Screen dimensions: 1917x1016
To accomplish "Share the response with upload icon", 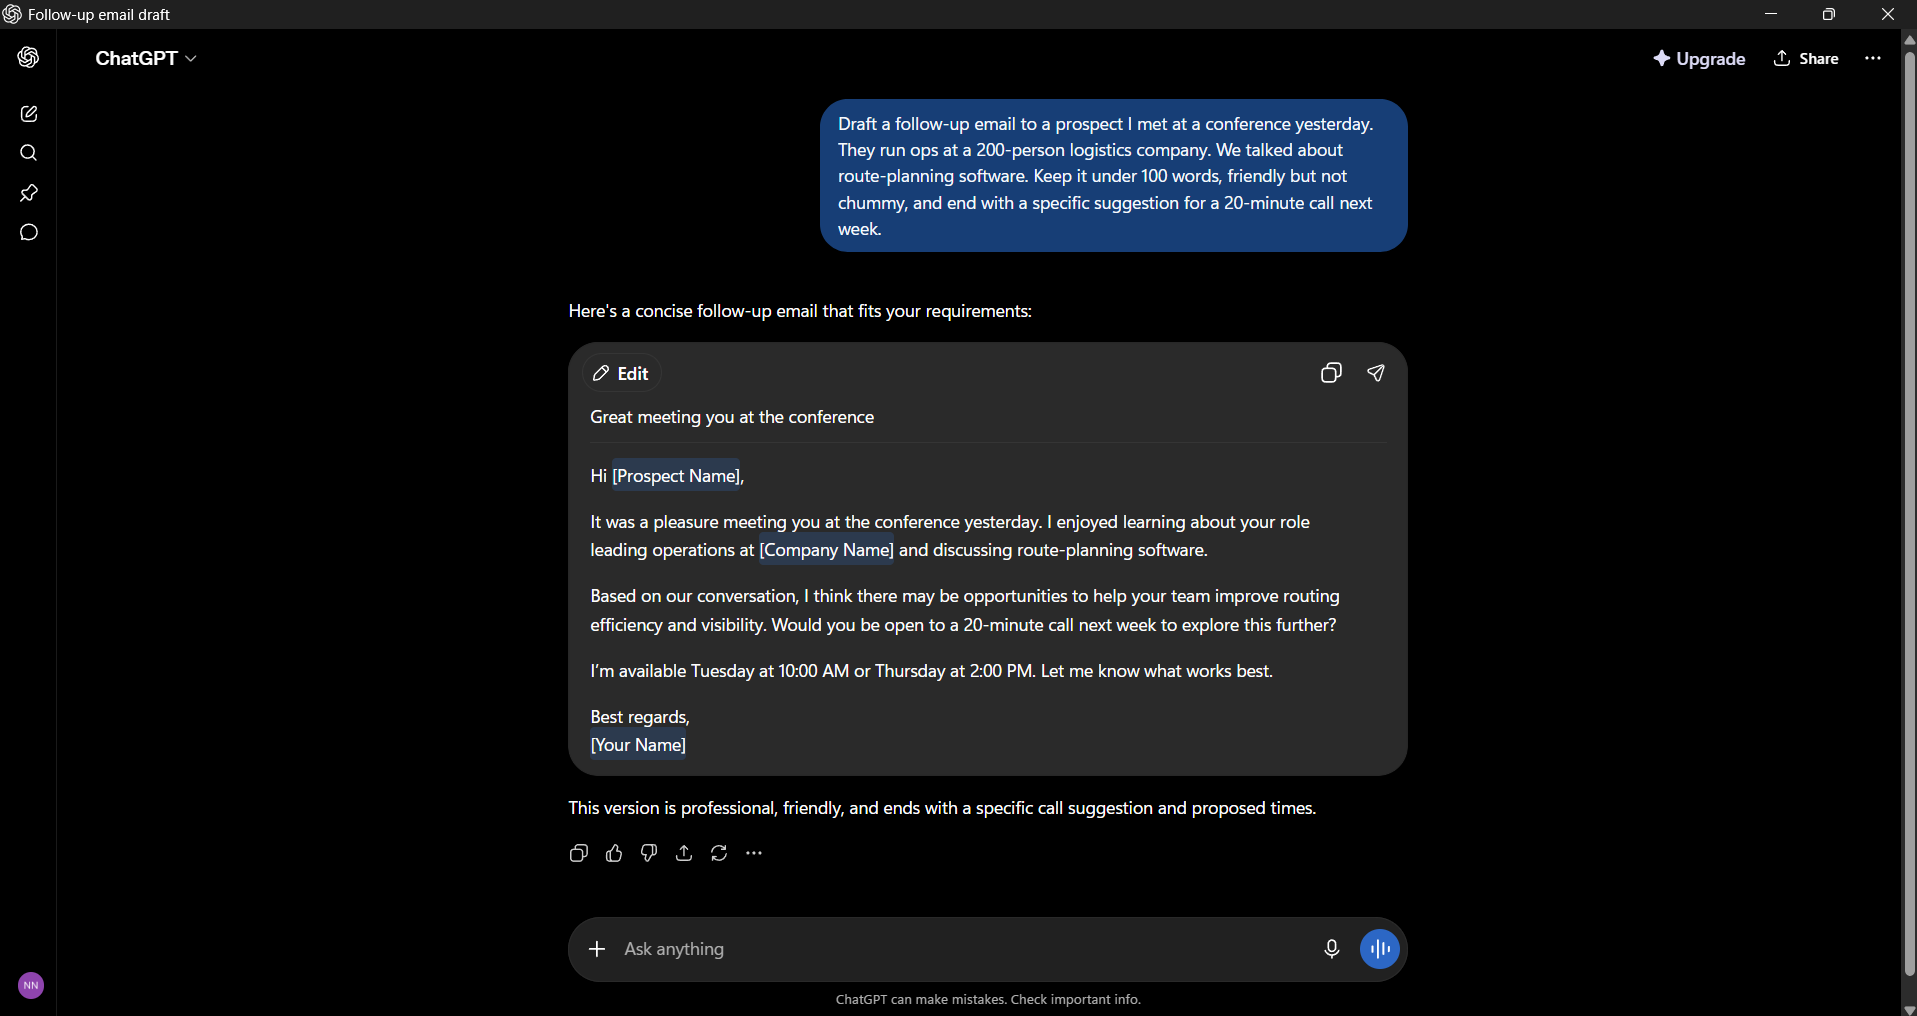I will coord(684,853).
